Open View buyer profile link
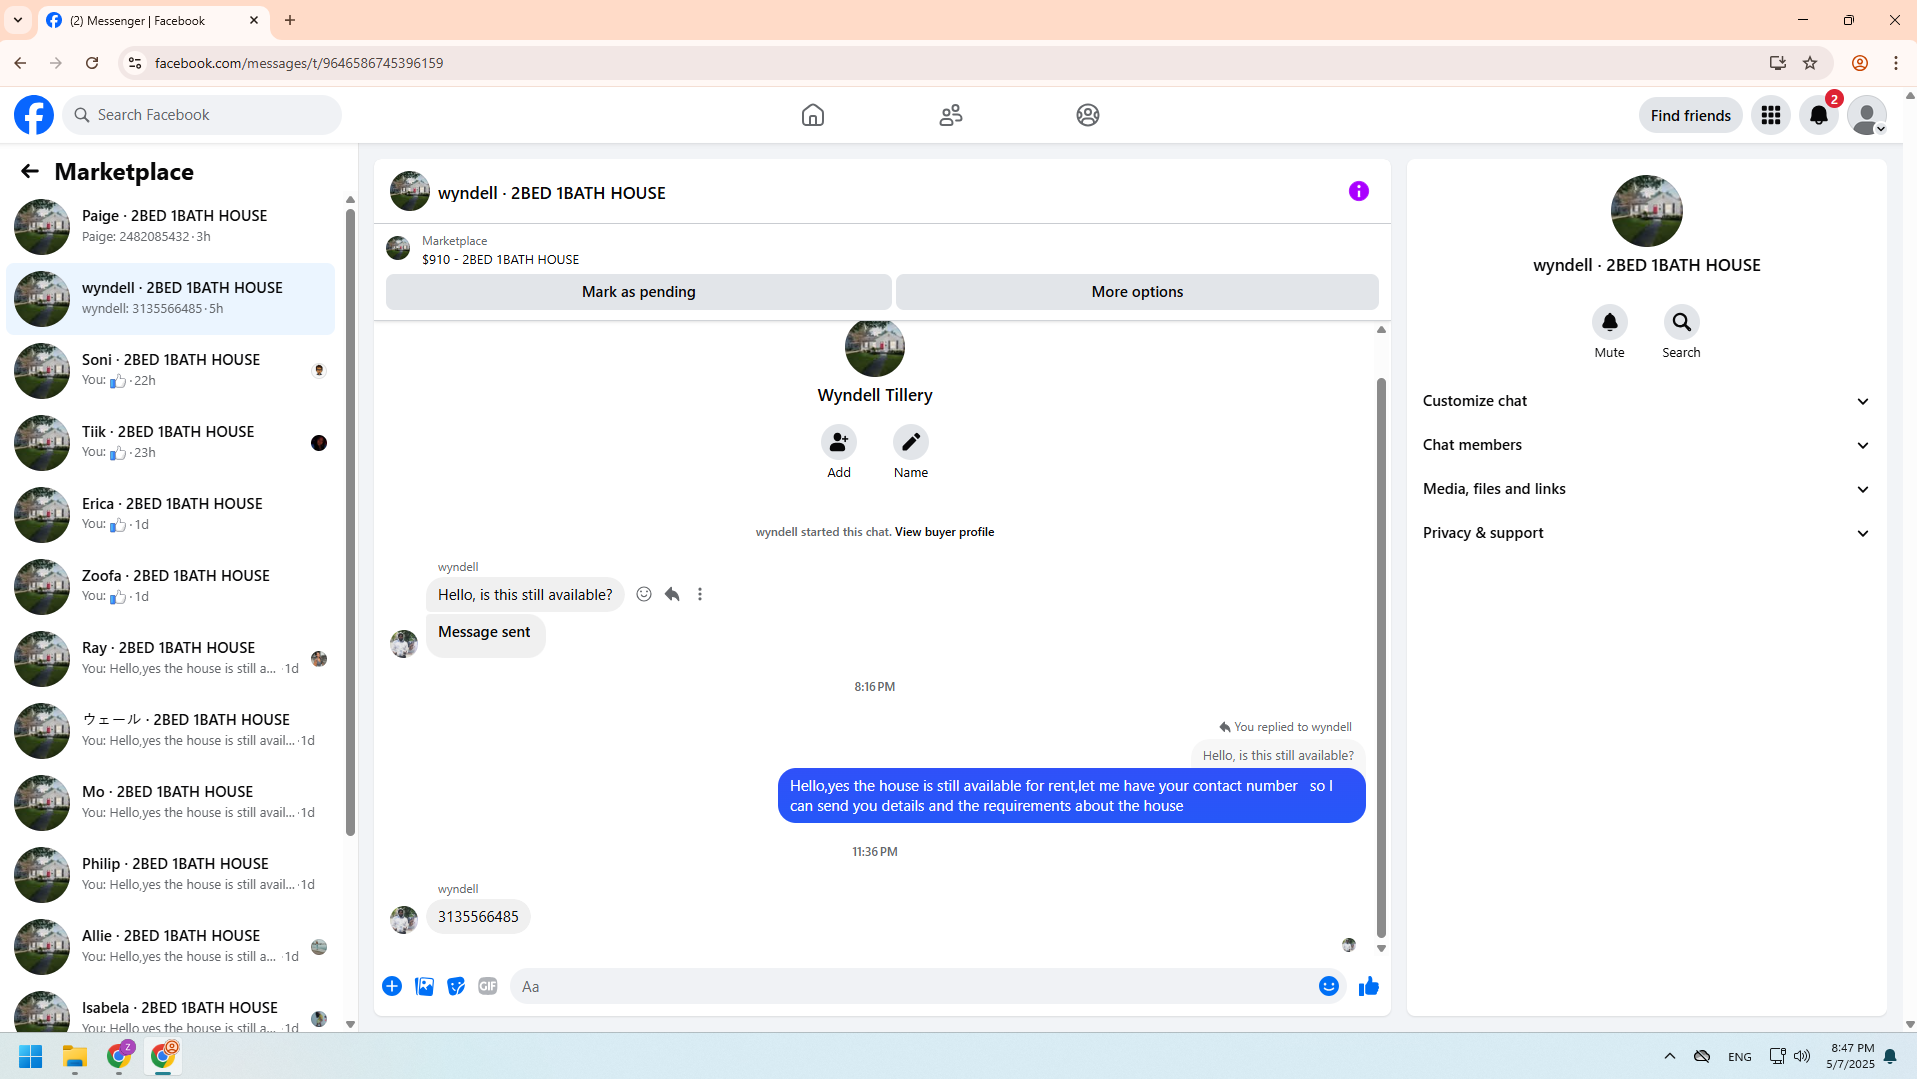1917x1079 pixels. pyautogui.click(x=944, y=532)
